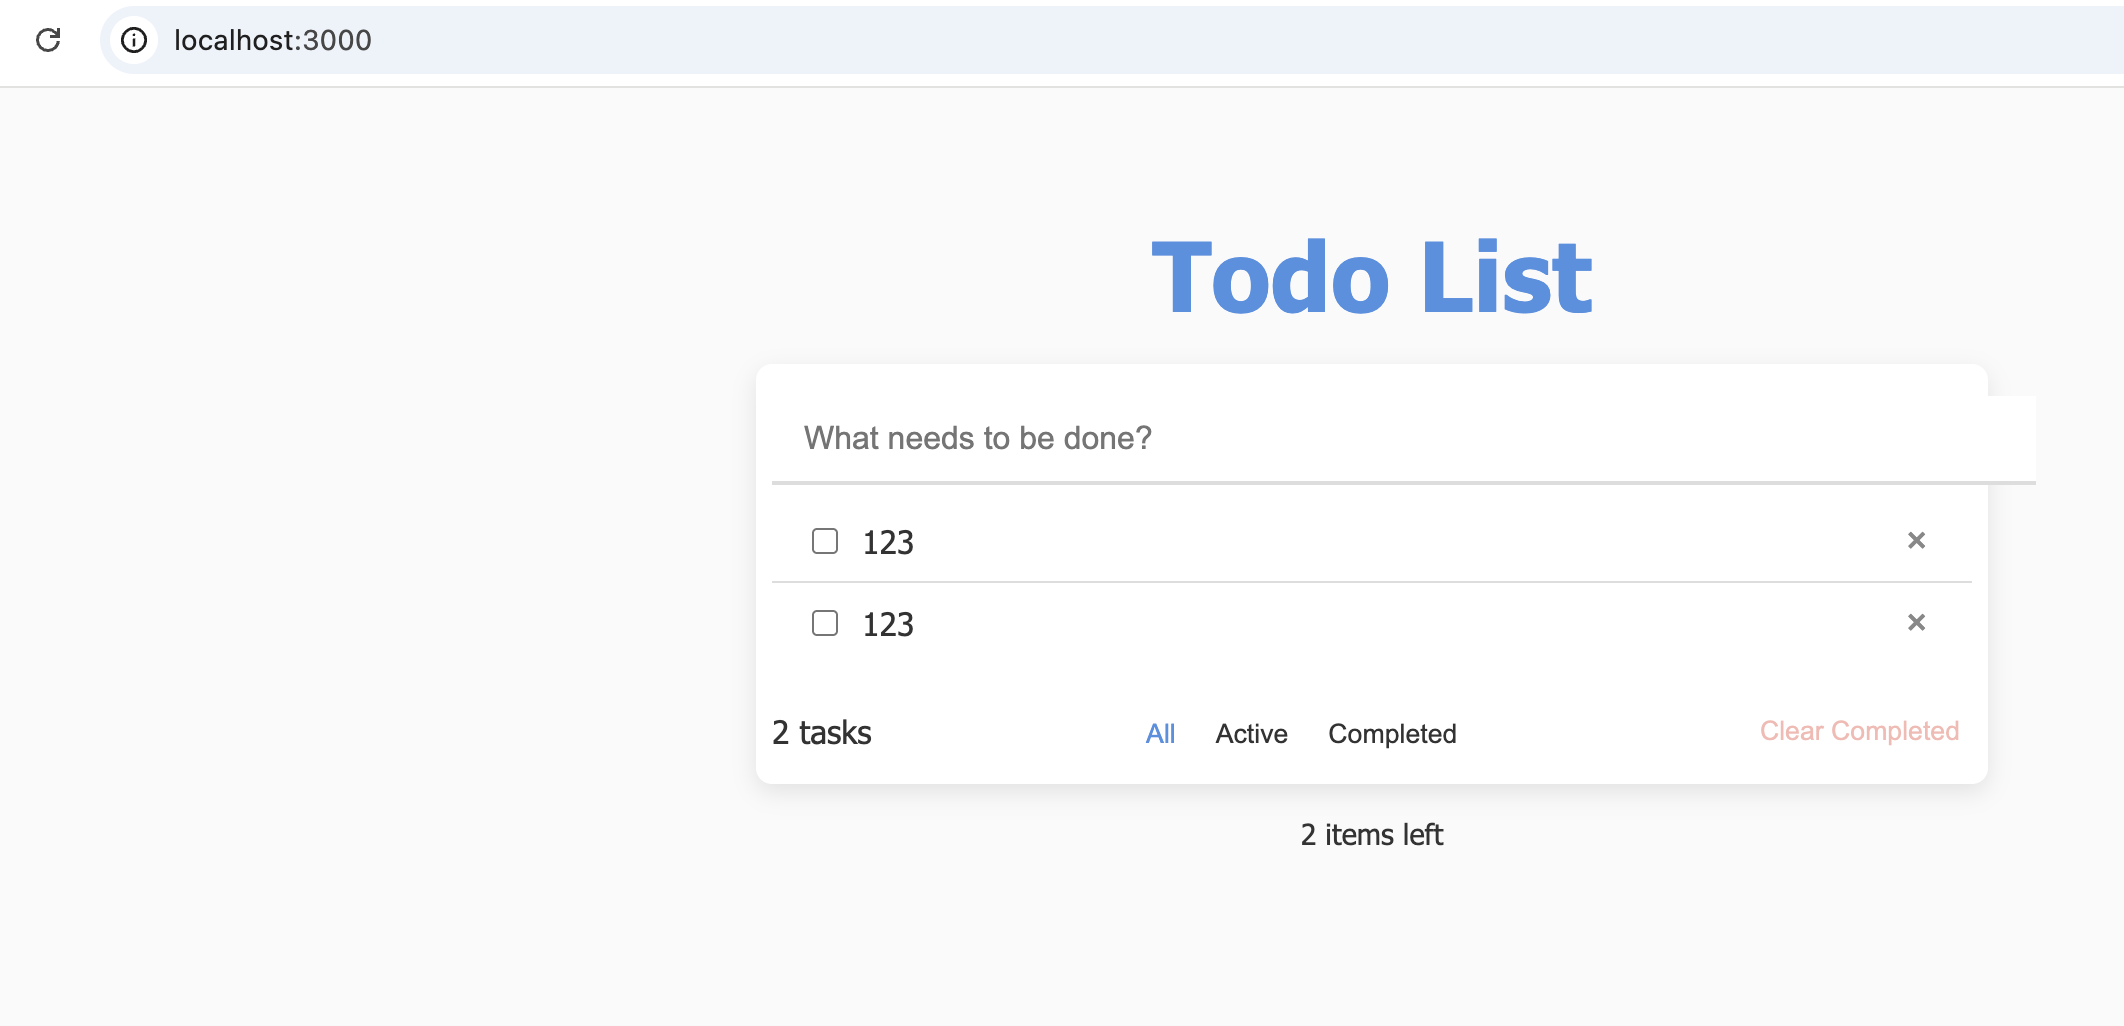Viewport: 2124px width, 1026px height.
Task: Switch to the Active filter
Action: pyautogui.click(x=1251, y=734)
